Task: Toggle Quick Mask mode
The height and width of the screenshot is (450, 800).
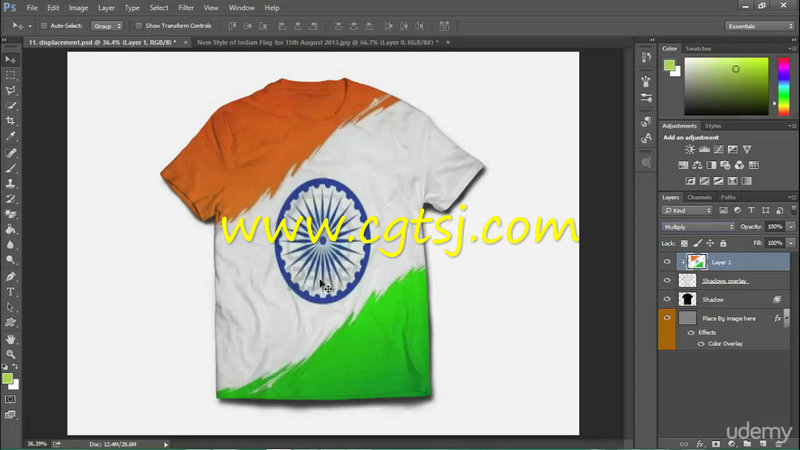Action: tap(10, 399)
